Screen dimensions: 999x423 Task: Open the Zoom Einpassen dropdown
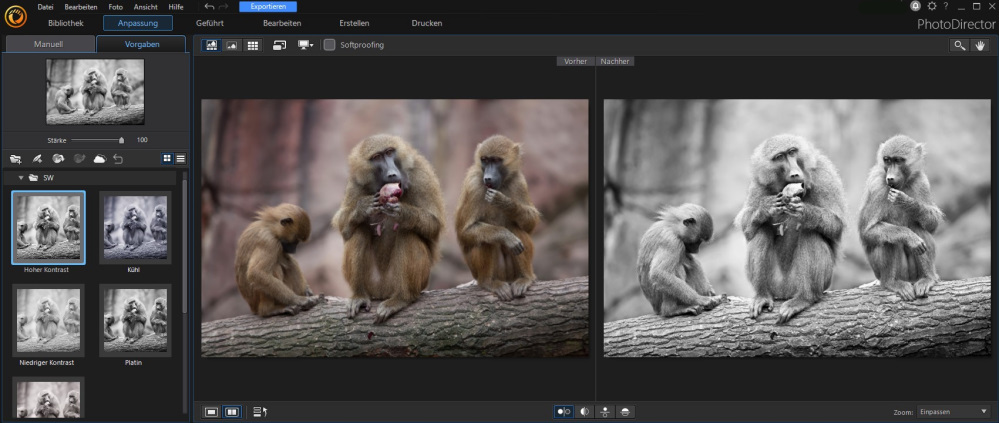click(x=955, y=411)
